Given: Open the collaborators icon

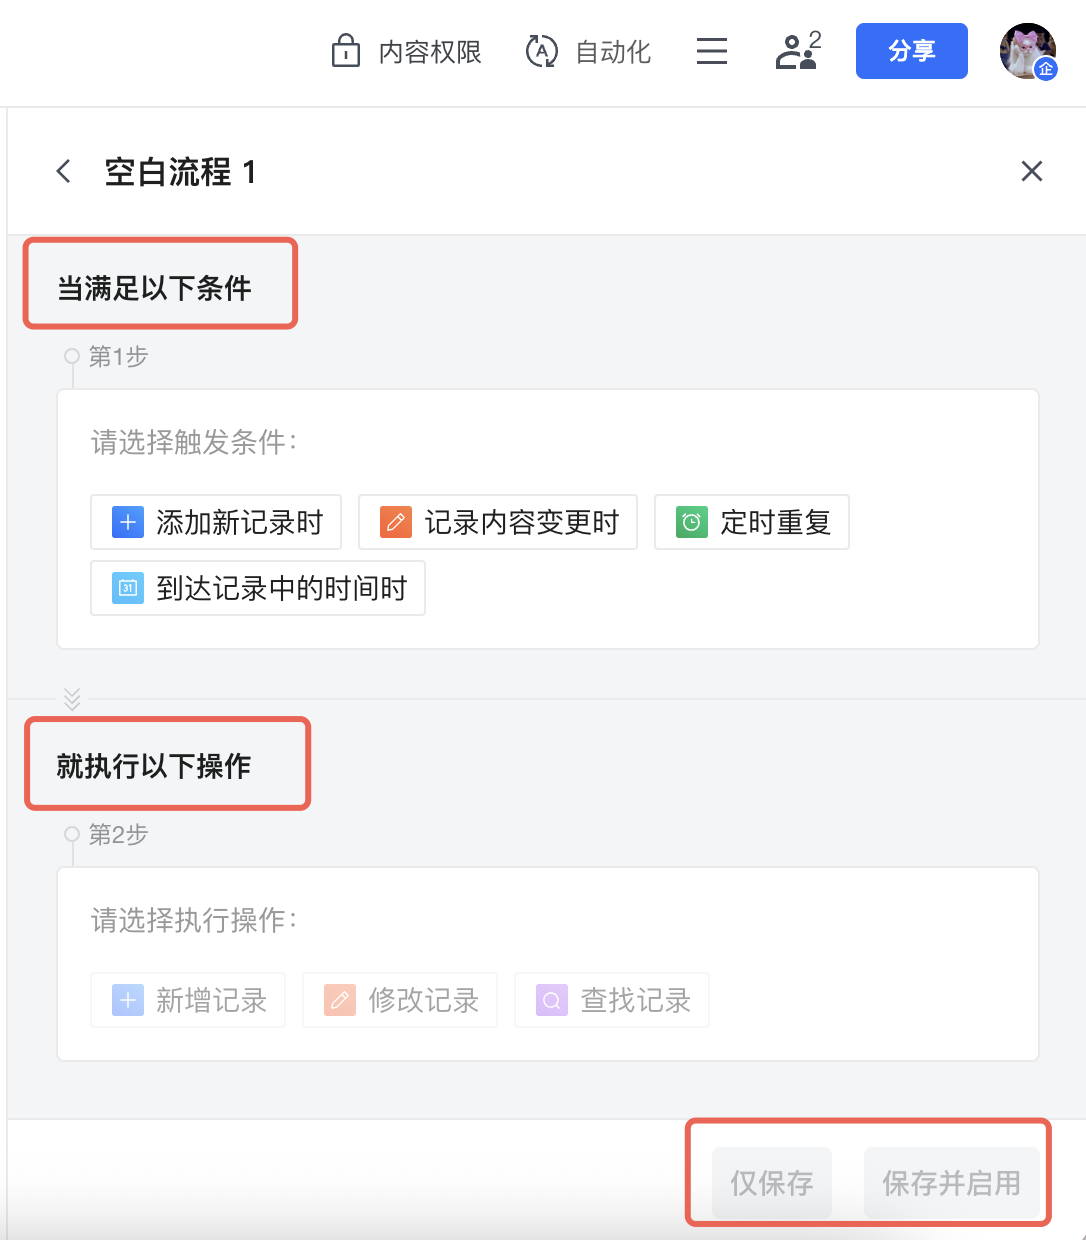Looking at the screenshot, I should pyautogui.click(x=797, y=51).
